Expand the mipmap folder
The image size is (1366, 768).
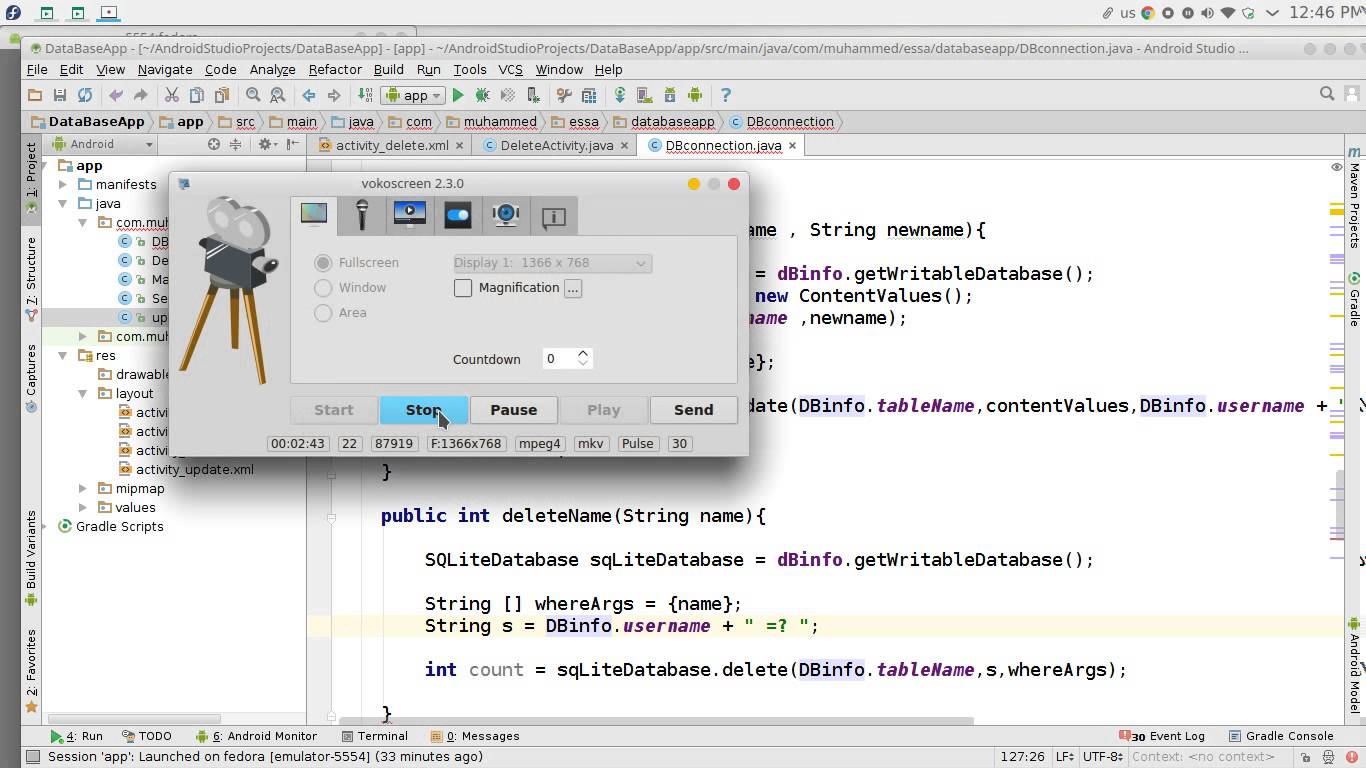(83, 489)
